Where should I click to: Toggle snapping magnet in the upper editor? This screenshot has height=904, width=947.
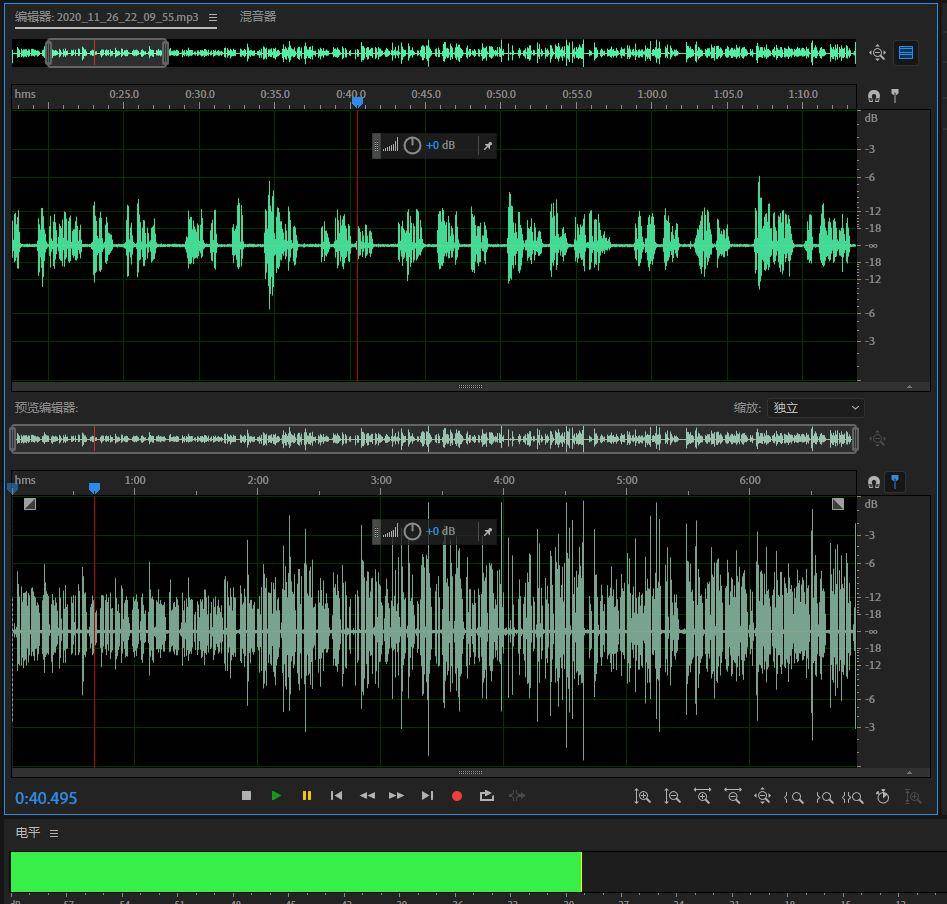874,96
